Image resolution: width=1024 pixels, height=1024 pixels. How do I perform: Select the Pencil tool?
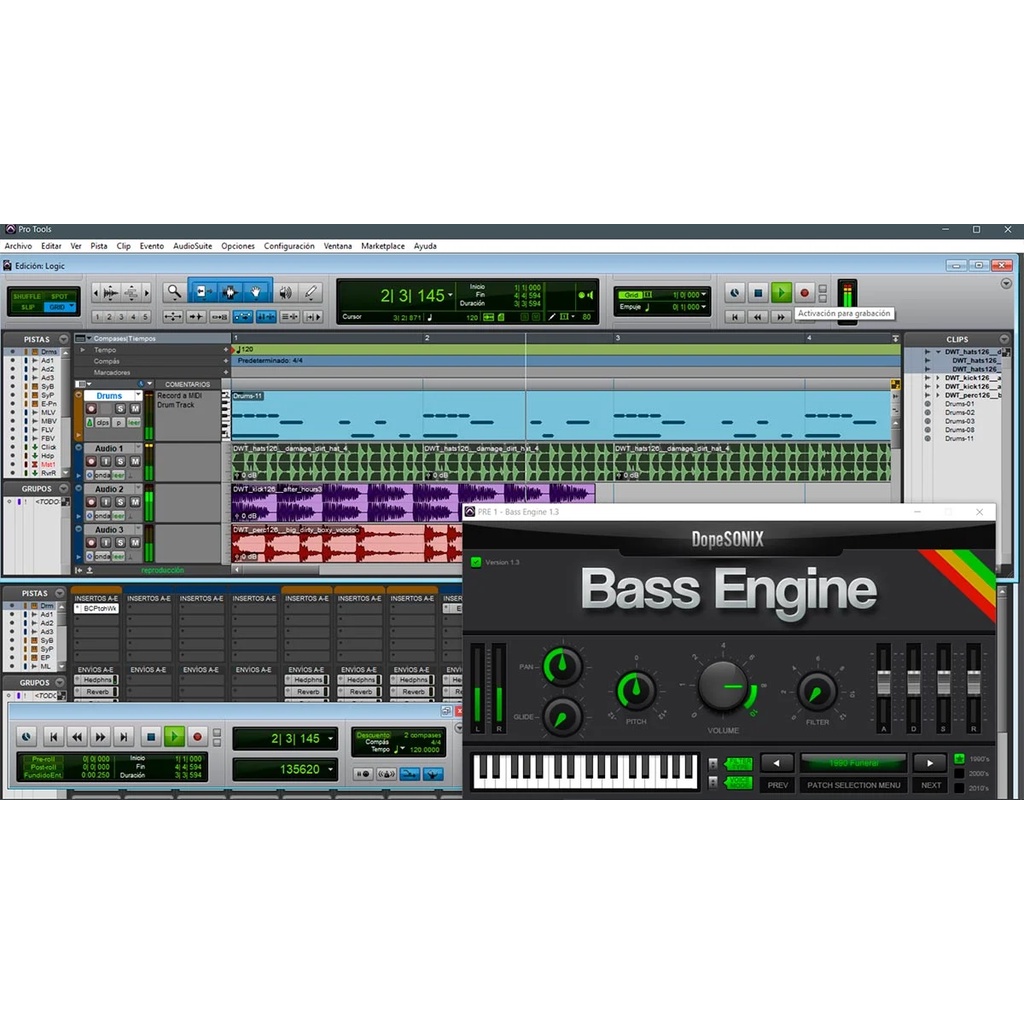point(312,293)
